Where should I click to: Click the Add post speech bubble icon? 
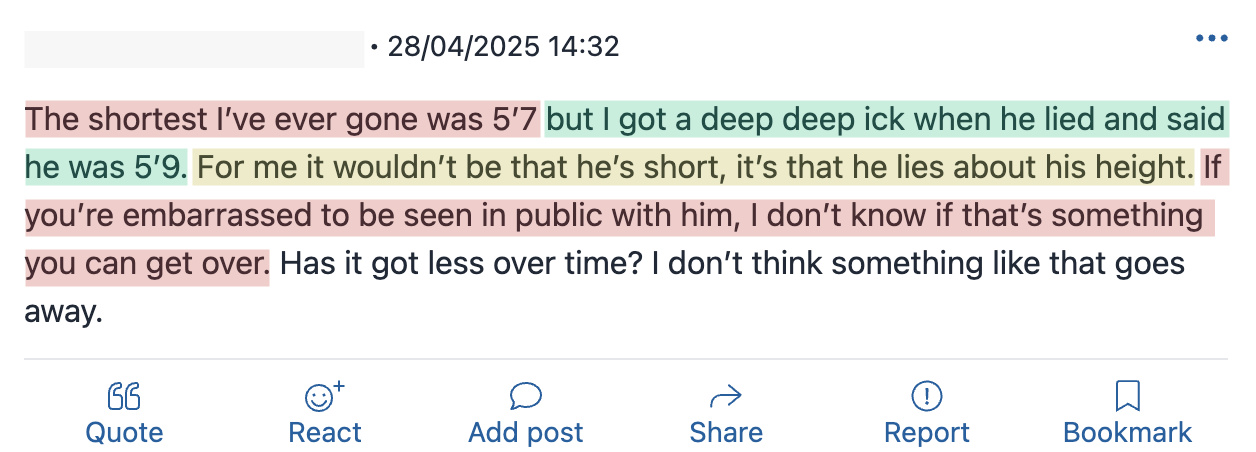tap(525, 396)
